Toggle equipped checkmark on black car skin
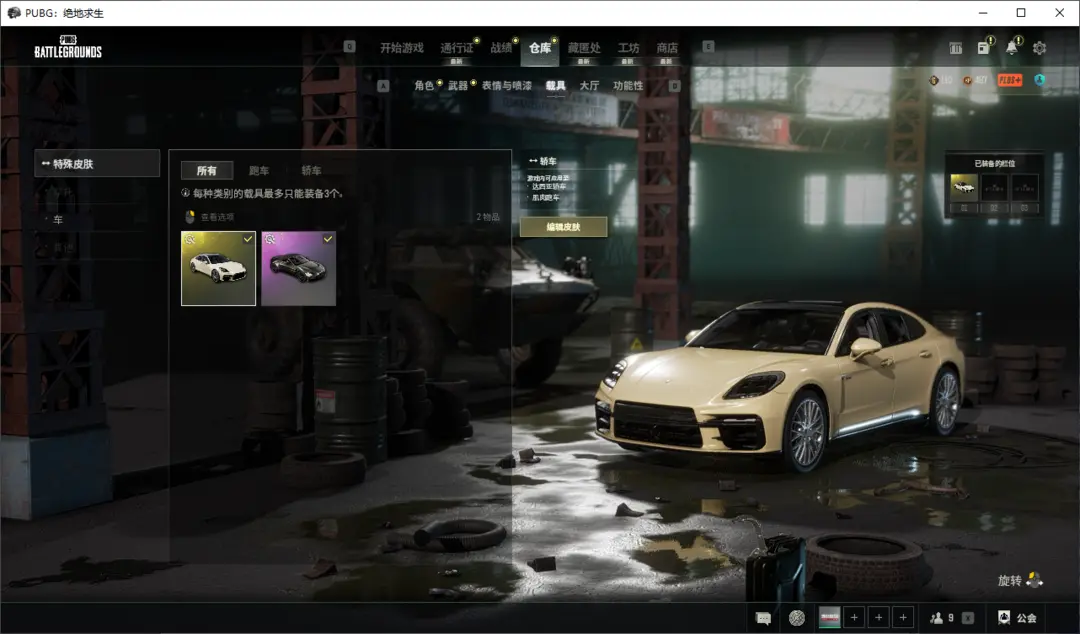Screen dimensions: 1080x634 (328, 238)
